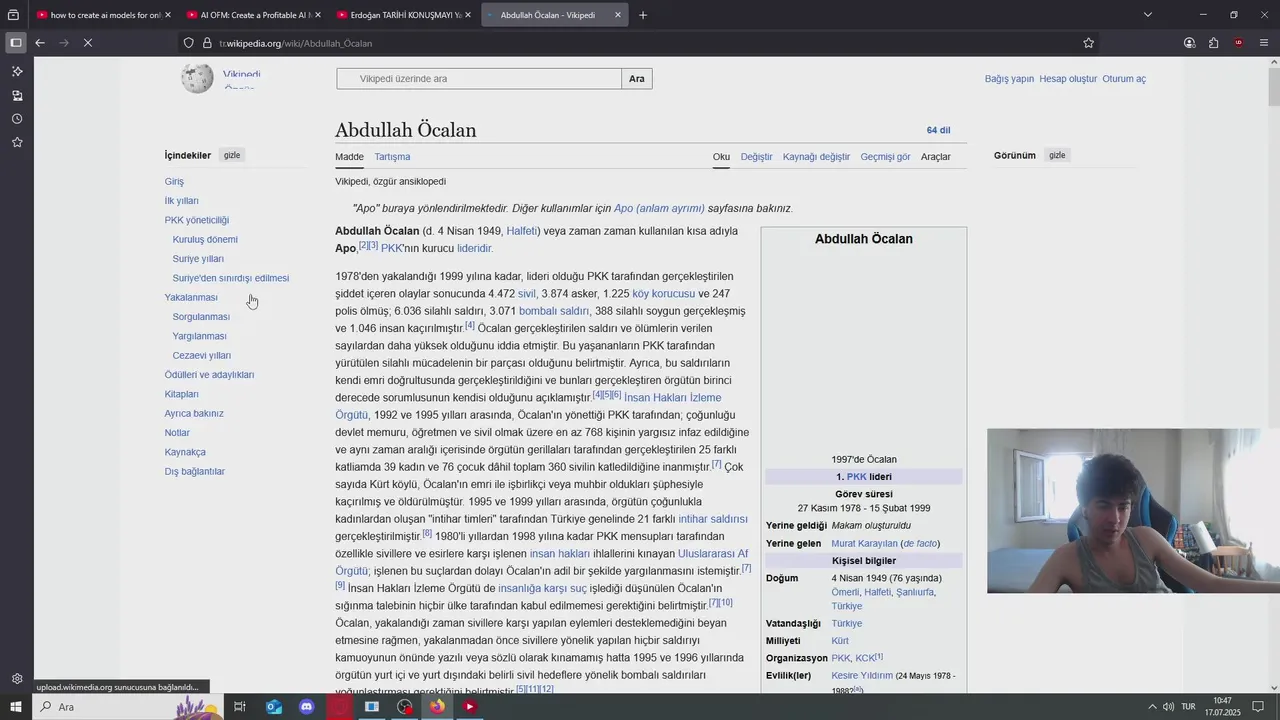Image resolution: width=1280 pixels, height=720 pixels.
Task: Click the Bağış yapın donate link
Action: (x=1009, y=79)
